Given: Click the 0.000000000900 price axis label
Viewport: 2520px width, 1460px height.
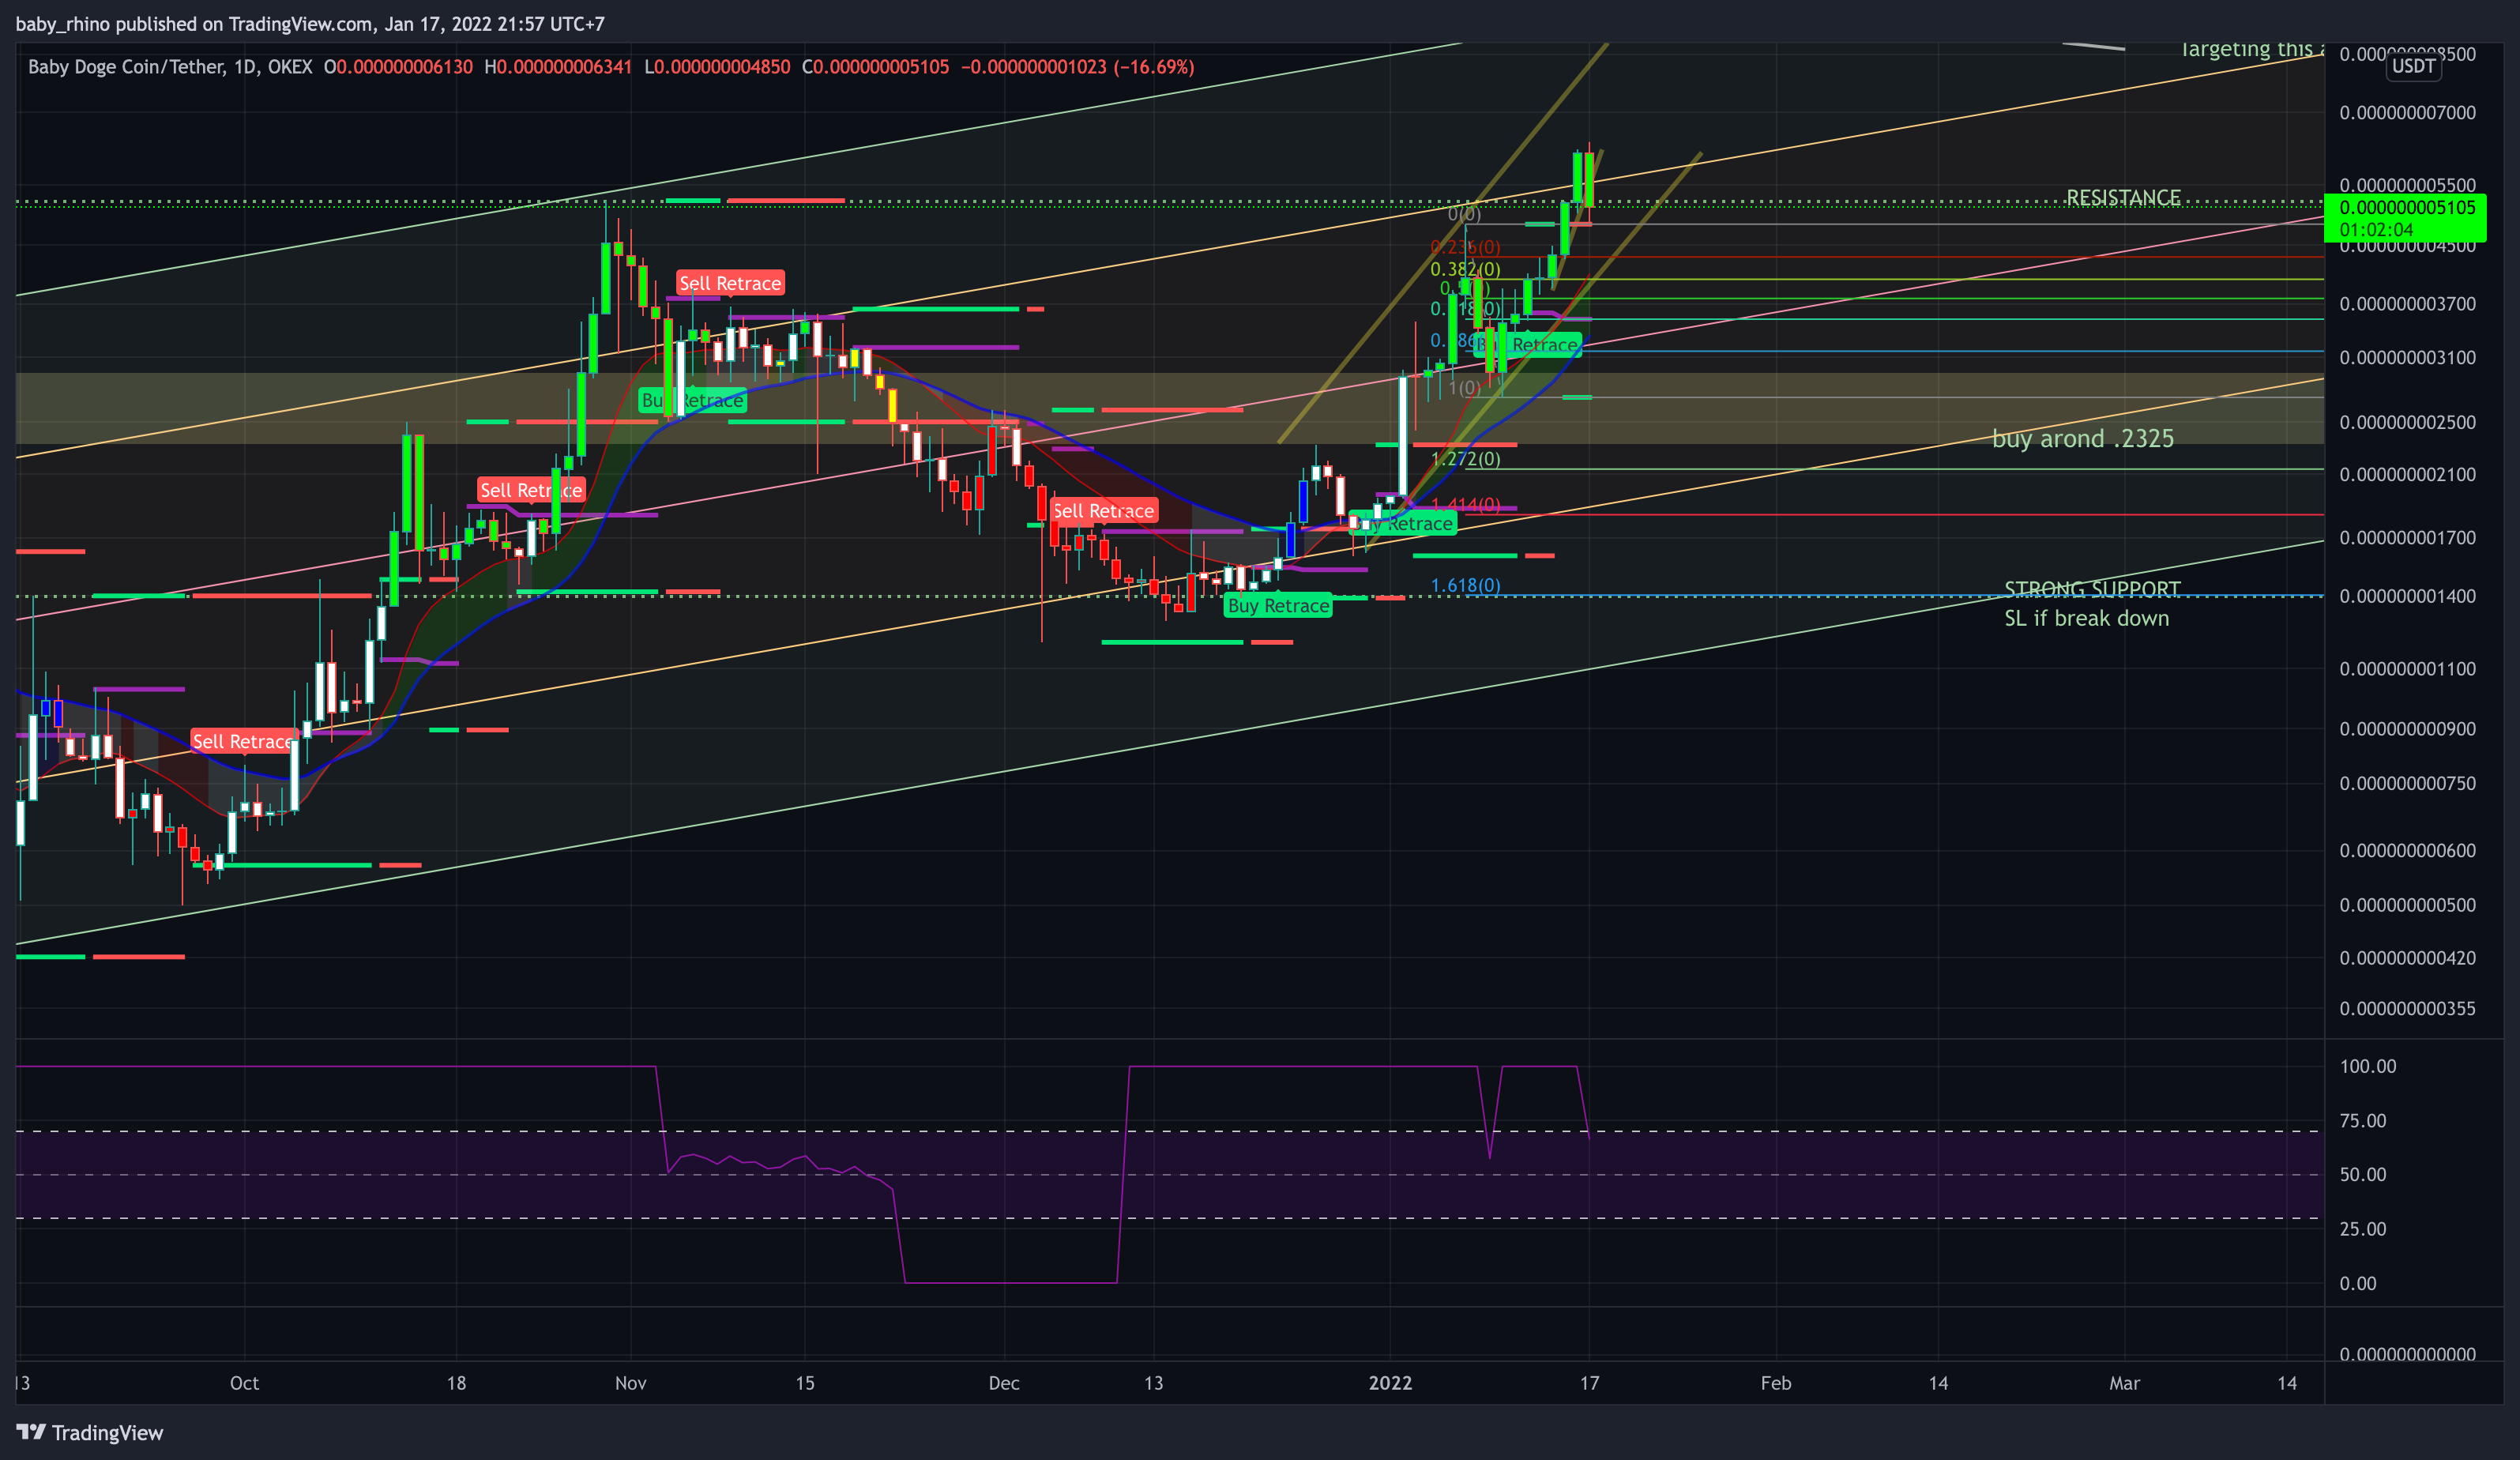Looking at the screenshot, I should coord(2407,728).
